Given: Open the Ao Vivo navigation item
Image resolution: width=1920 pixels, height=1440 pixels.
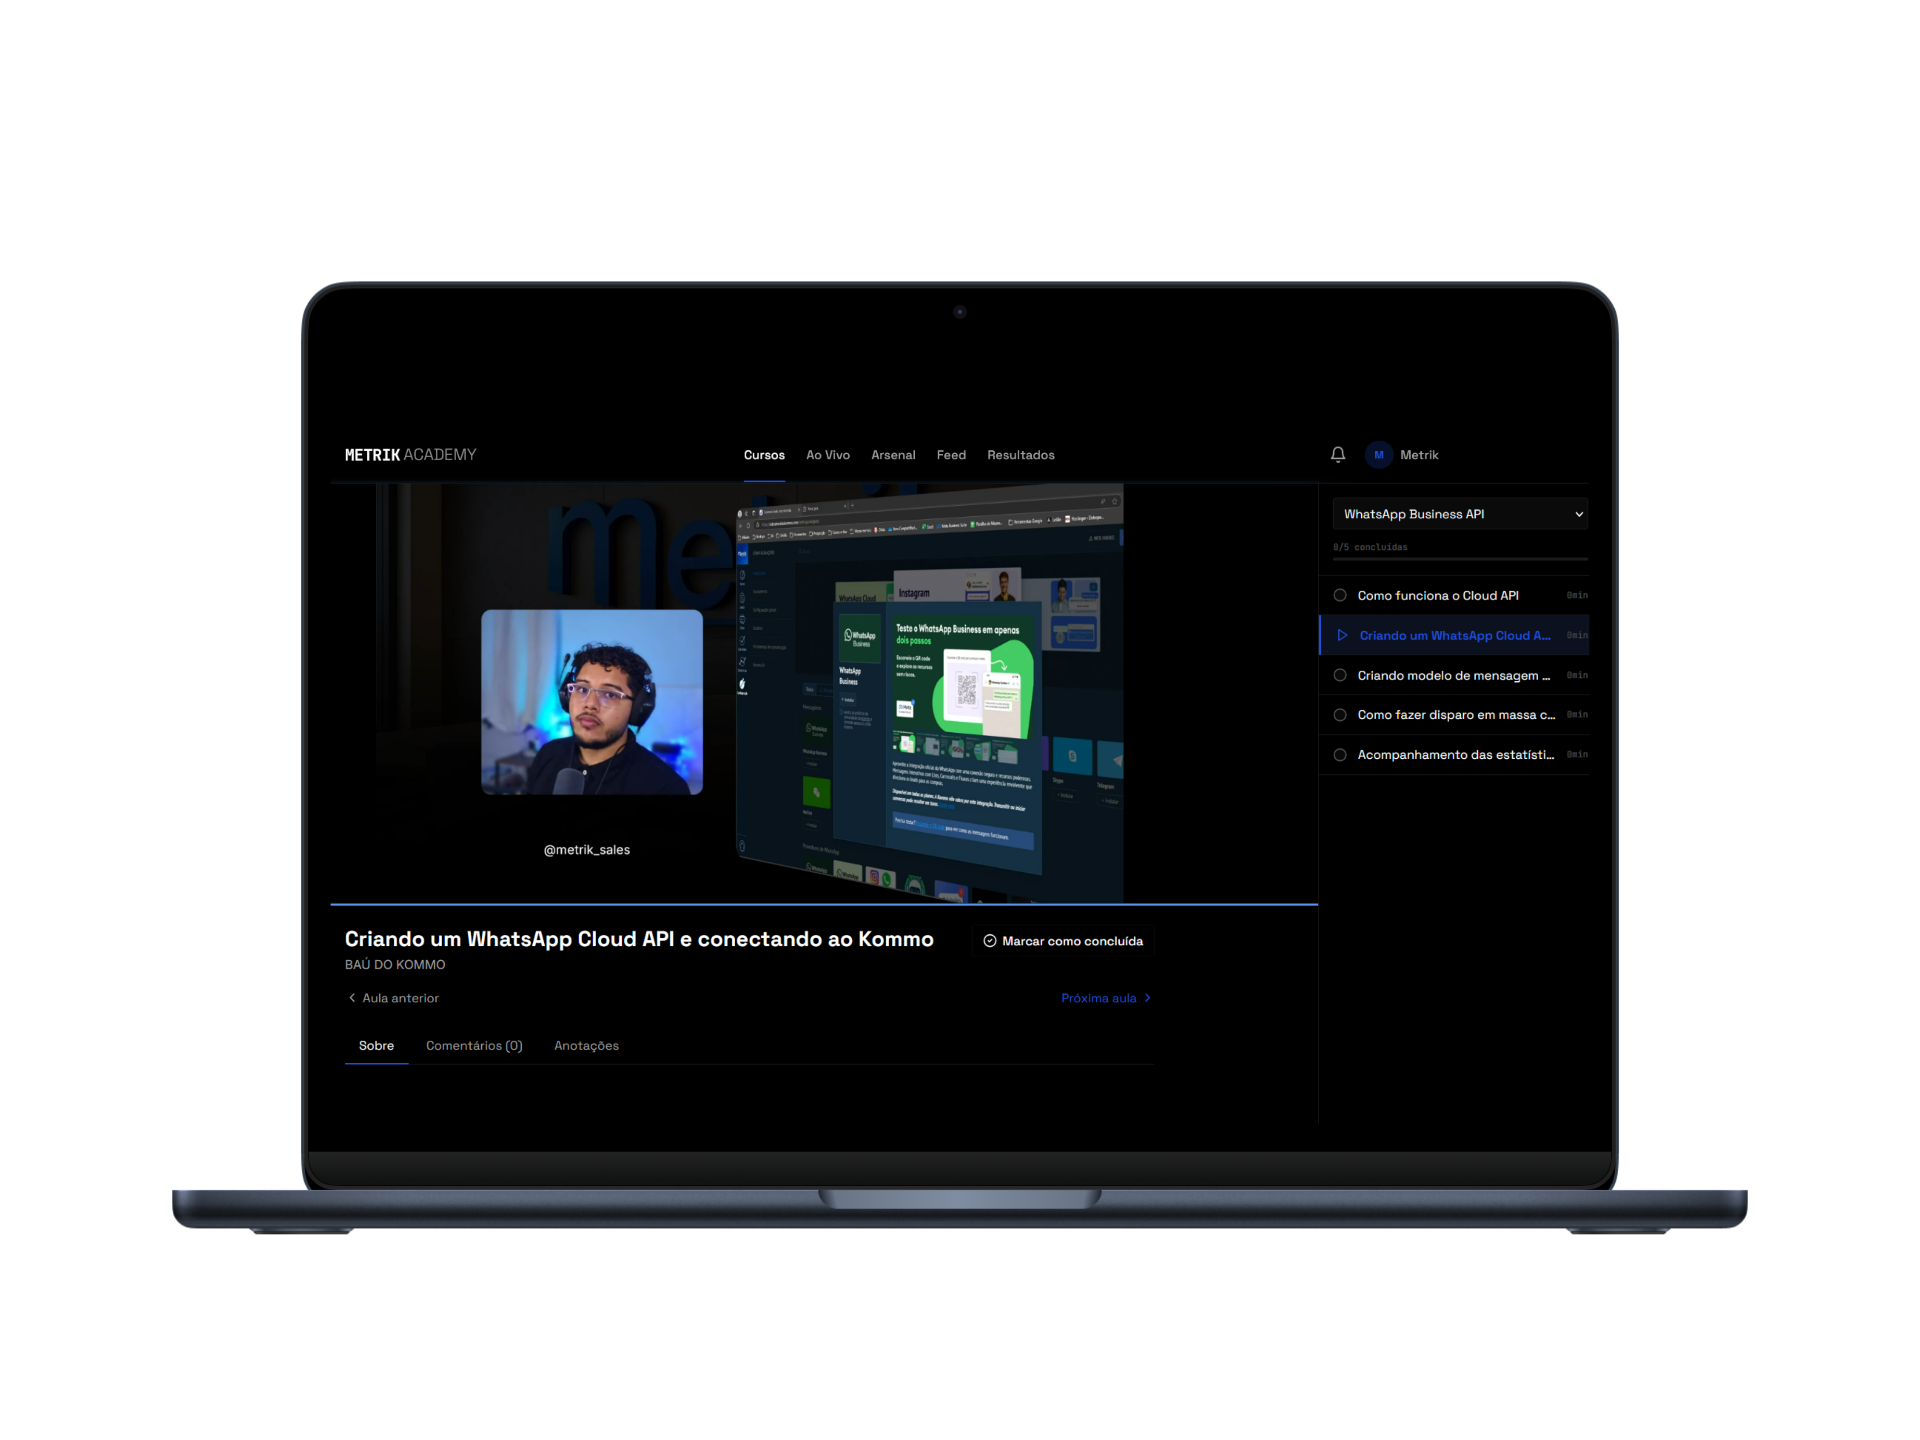Looking at the screenshot, I should click(828, 455).
